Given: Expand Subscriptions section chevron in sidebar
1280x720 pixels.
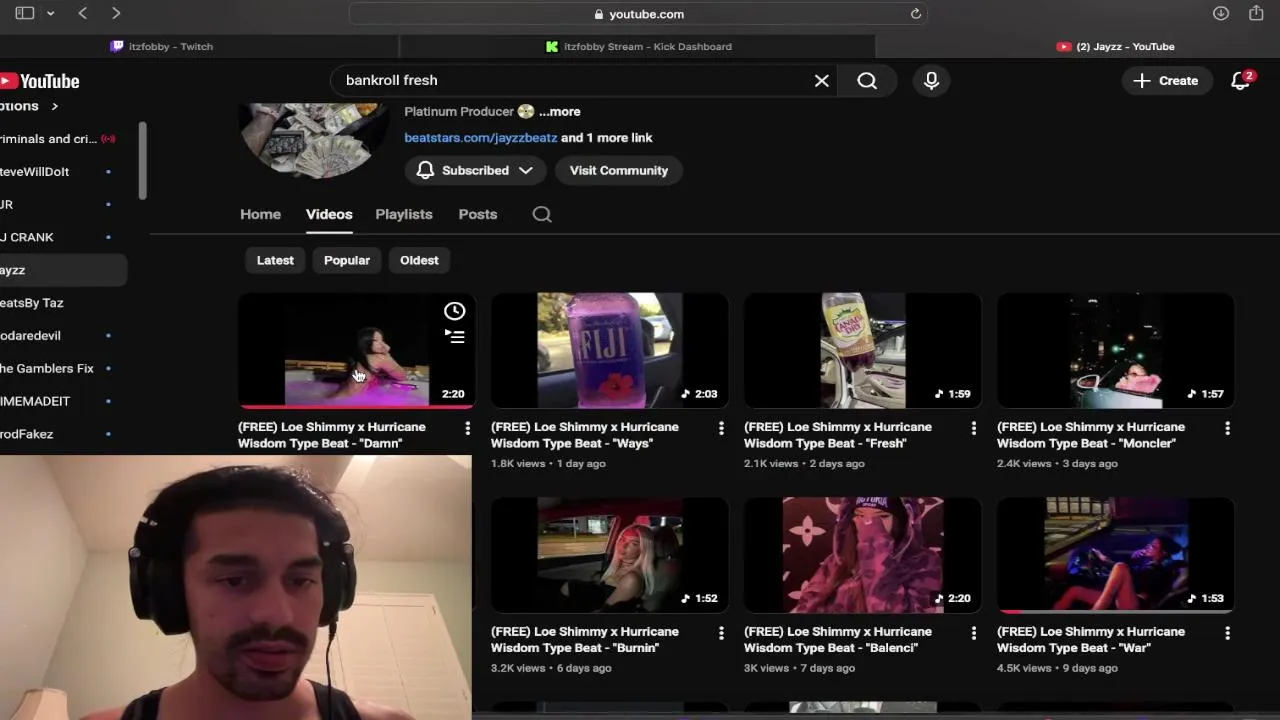Looking at the screenshot, I should [55, 106].
